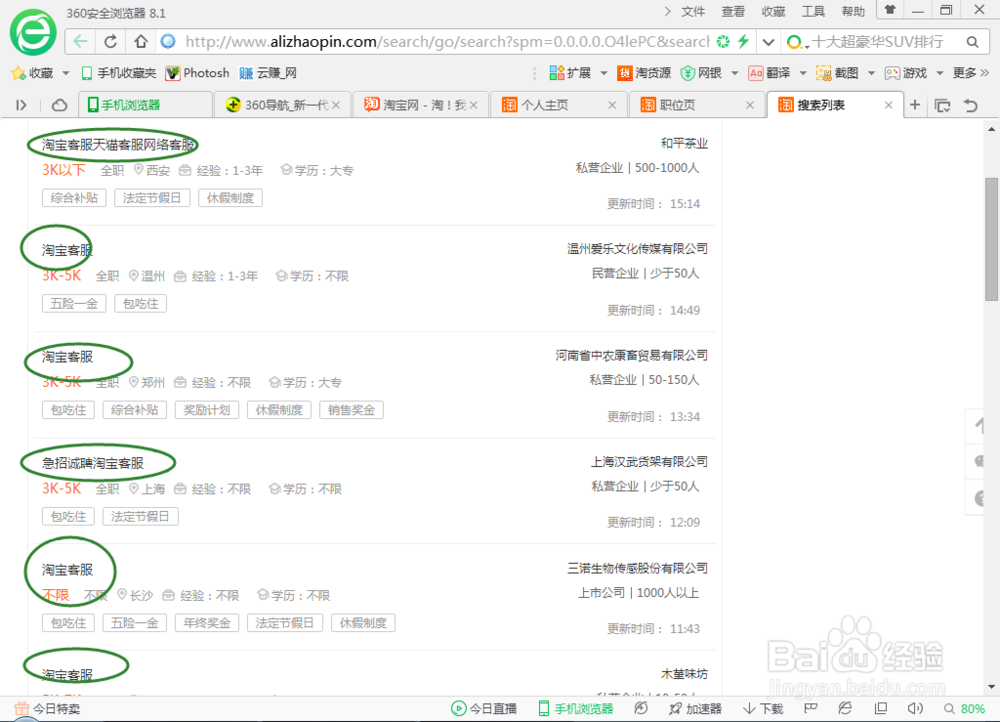The height and width of the screenshot is (722, 1000).
Task: Open the 翻译 dropdown arrow
Action: [x=803, y=73]
